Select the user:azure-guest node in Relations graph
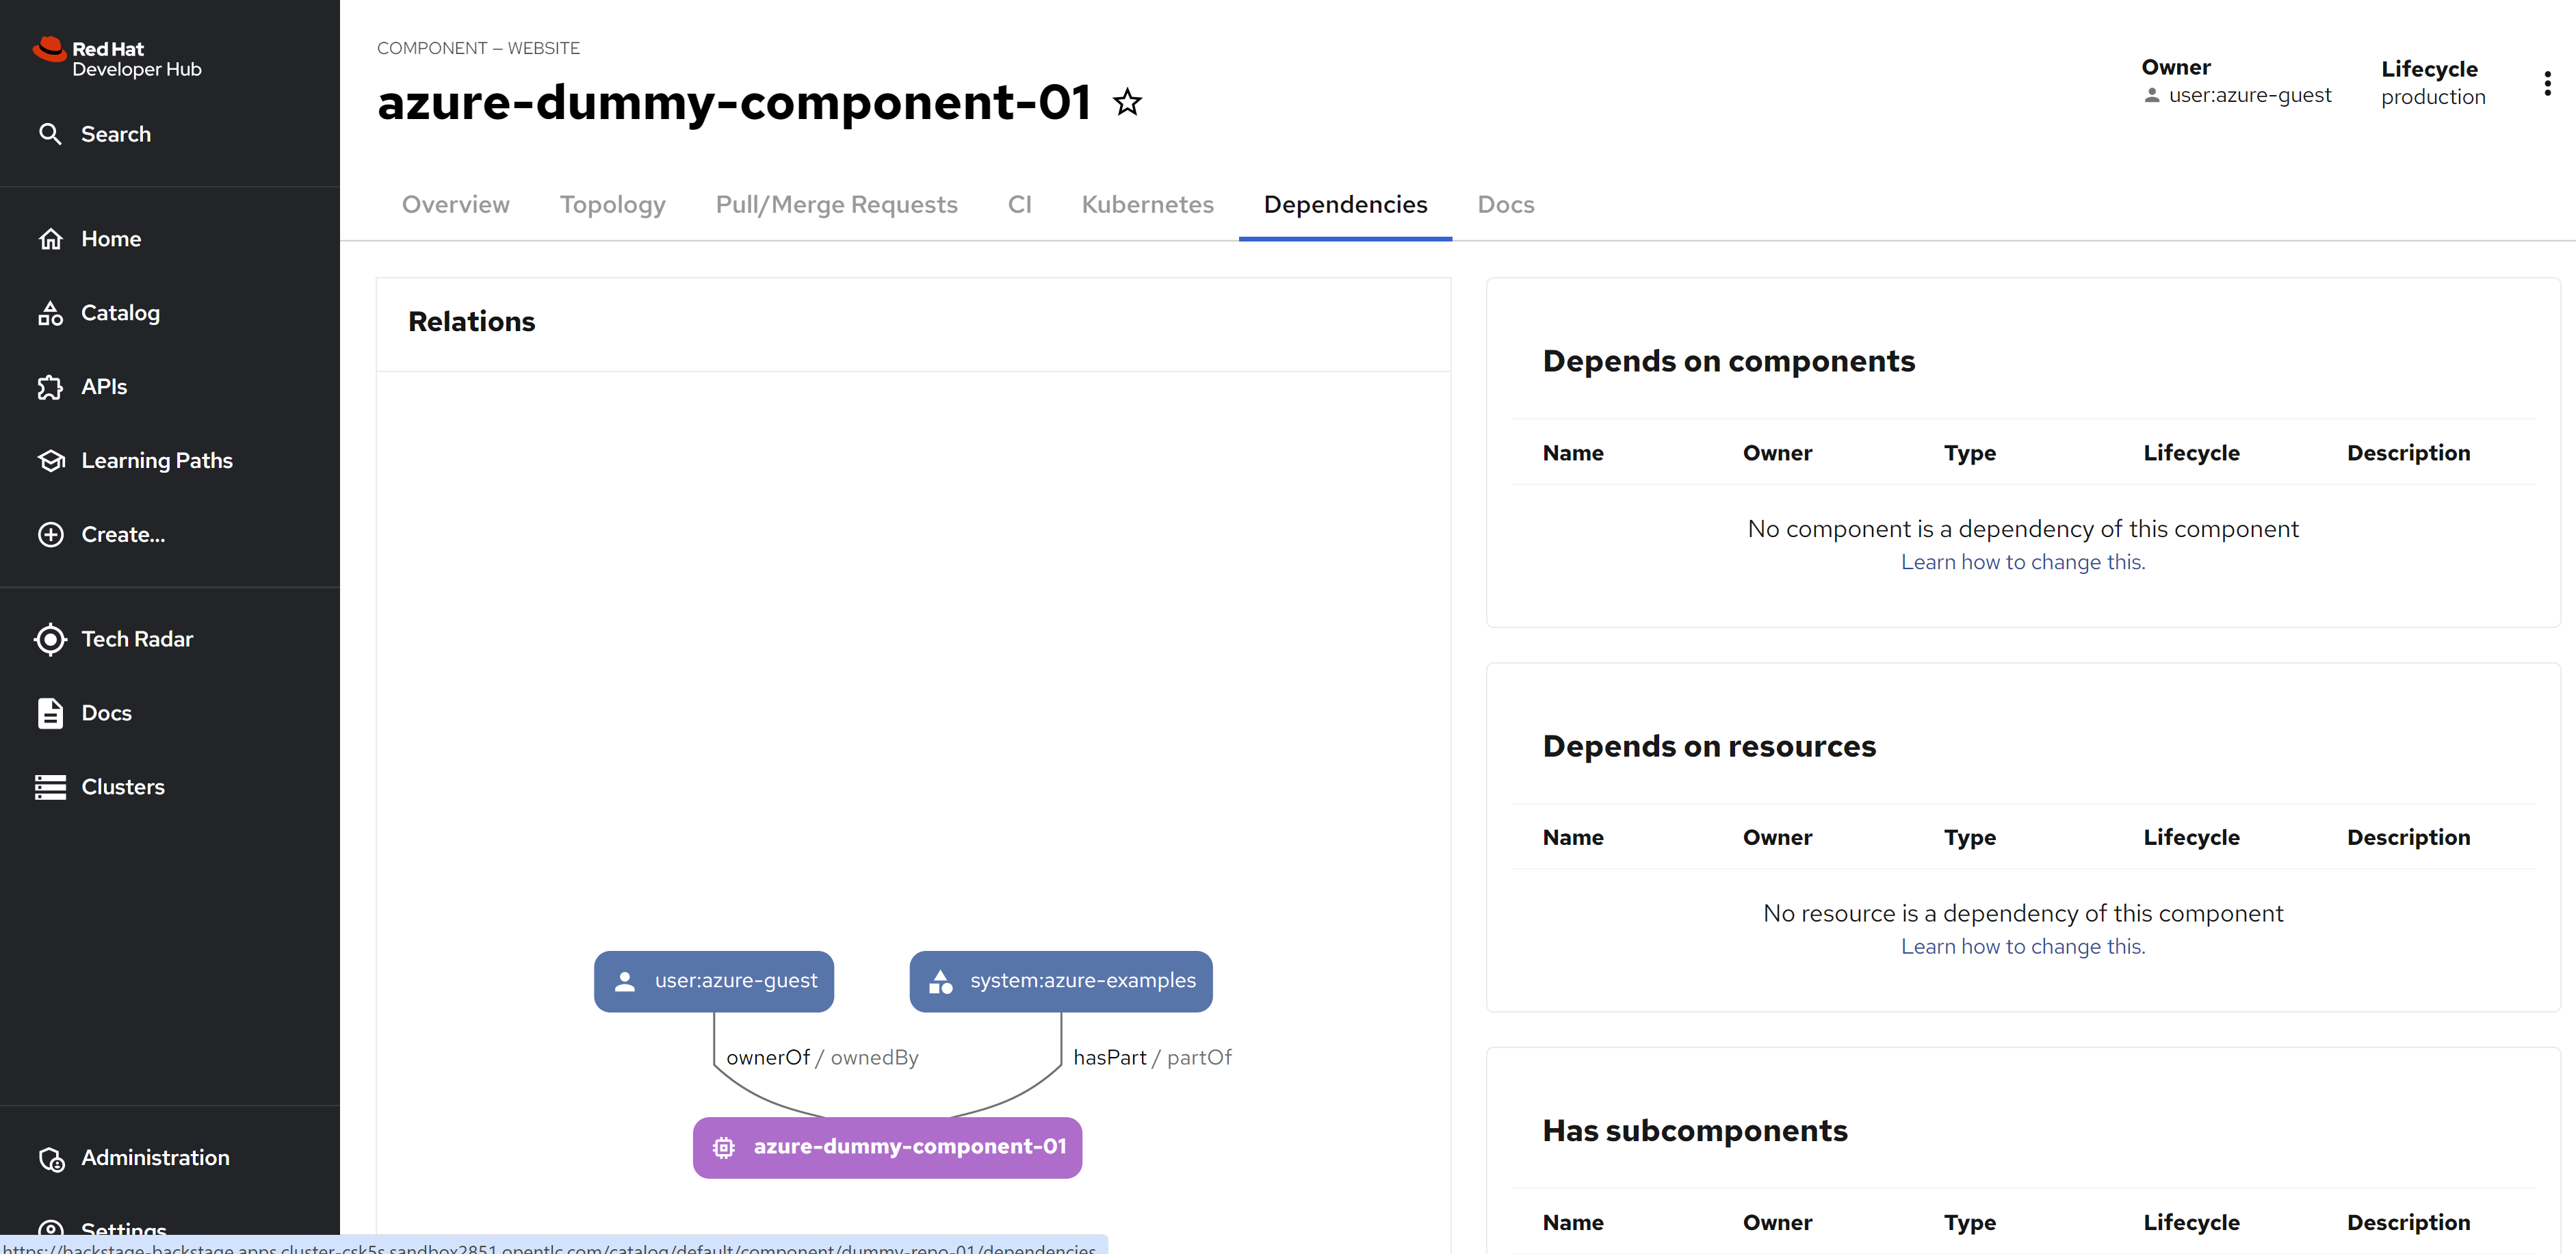This screenshot has width=2576, height=1254. (x=713, y=981)
